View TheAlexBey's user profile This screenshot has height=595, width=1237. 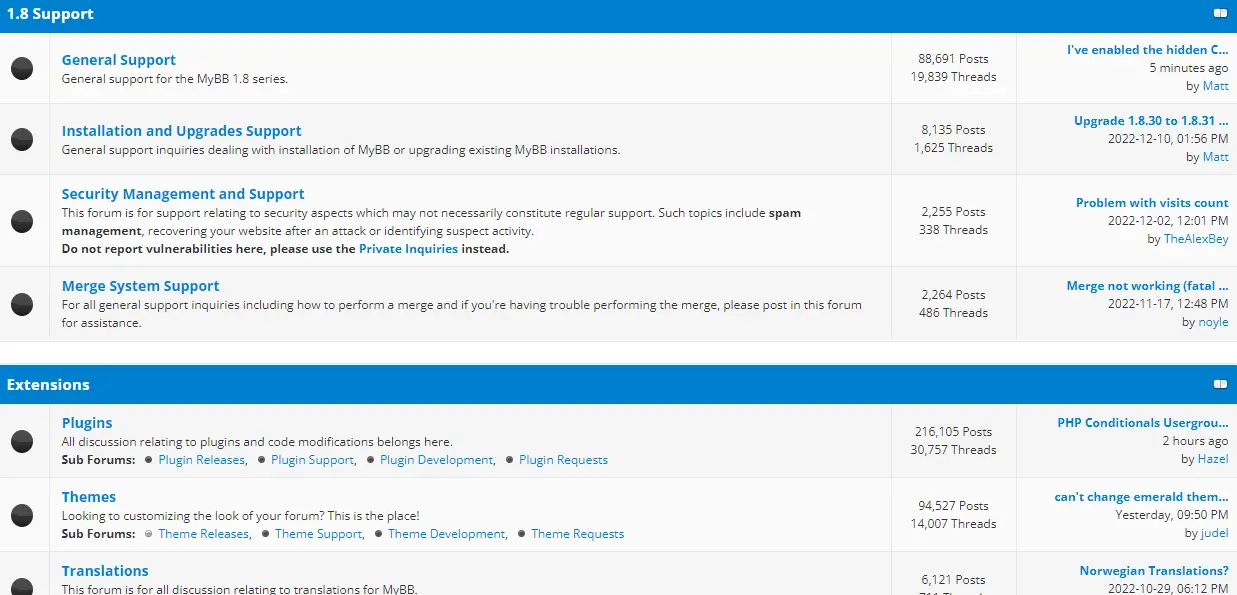click(x=1196, y=239)
